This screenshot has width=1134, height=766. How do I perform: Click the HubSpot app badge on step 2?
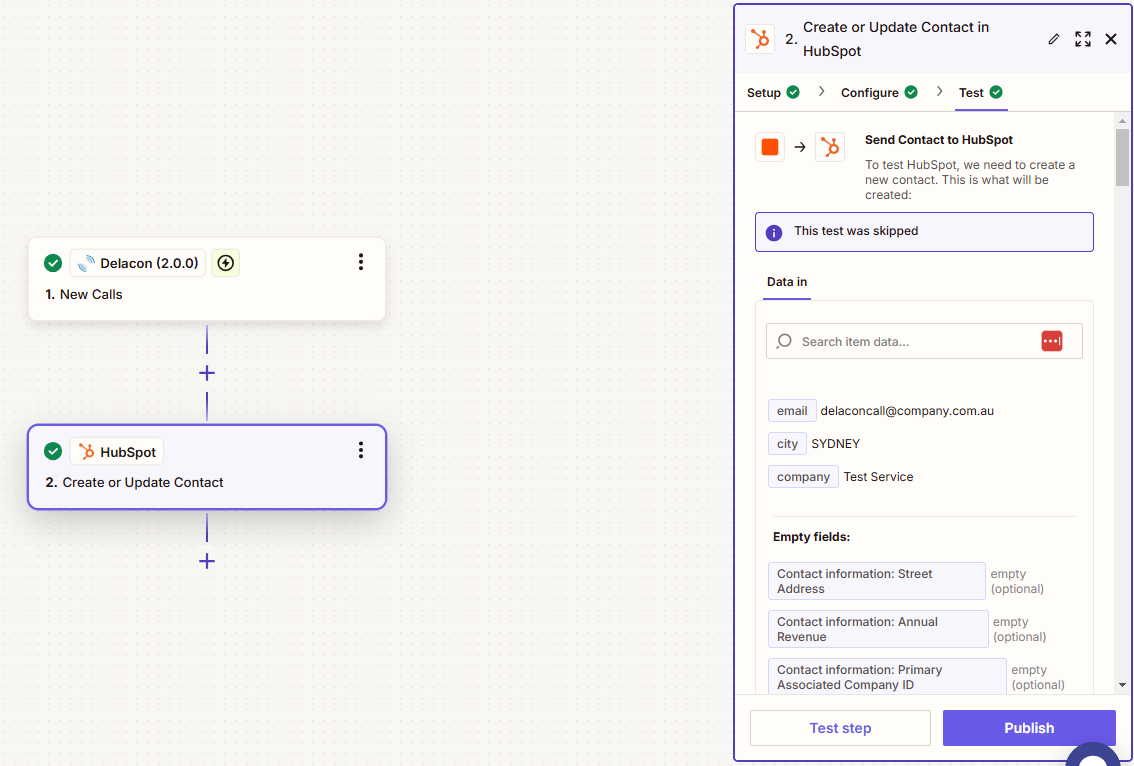(117, 452)
